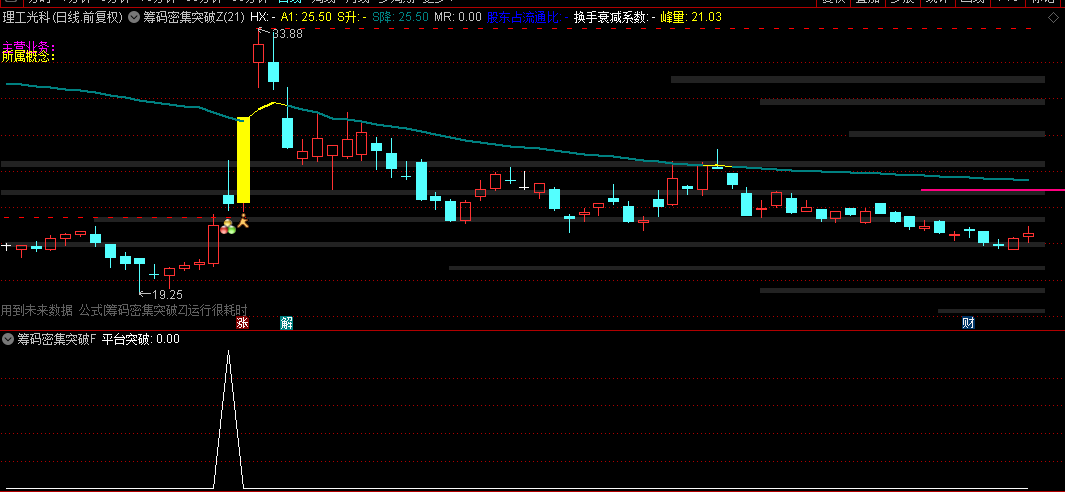Click the colored balls signal icon
This screenshot has width=1065, height=492.
[x=228, y=226]
